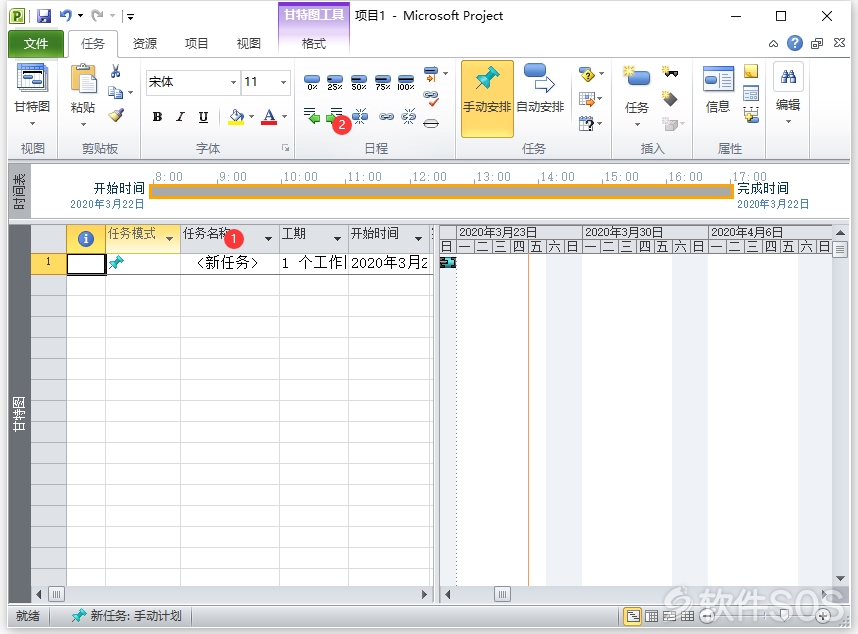Respect links for the selected task
Viewport: 858px width, 634px height.
[x=431, y=98]
